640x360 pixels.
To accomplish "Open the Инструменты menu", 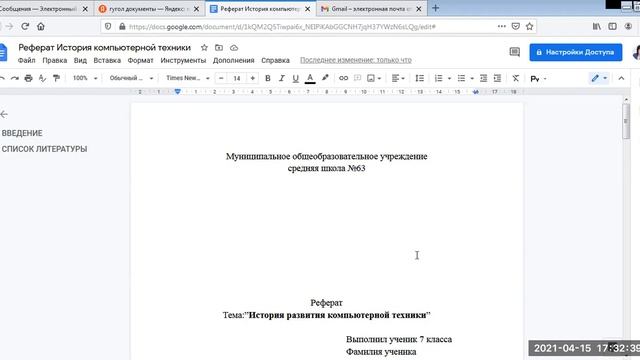I will tap(183, 60).
